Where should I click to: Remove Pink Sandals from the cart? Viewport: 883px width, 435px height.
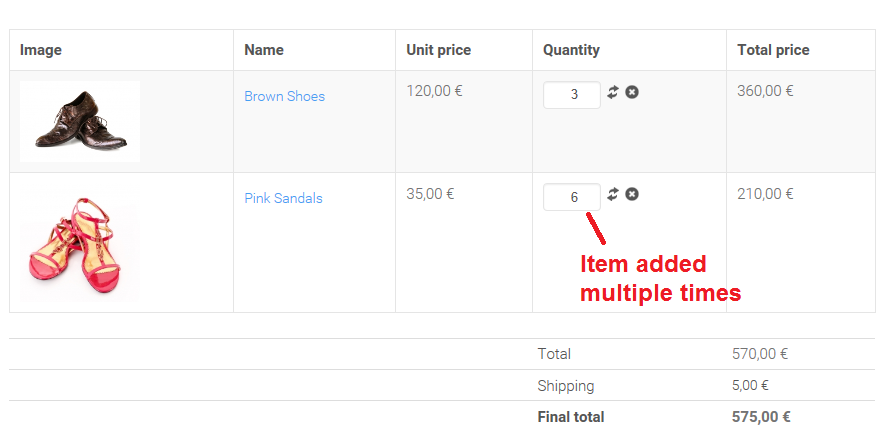(632, 194)
